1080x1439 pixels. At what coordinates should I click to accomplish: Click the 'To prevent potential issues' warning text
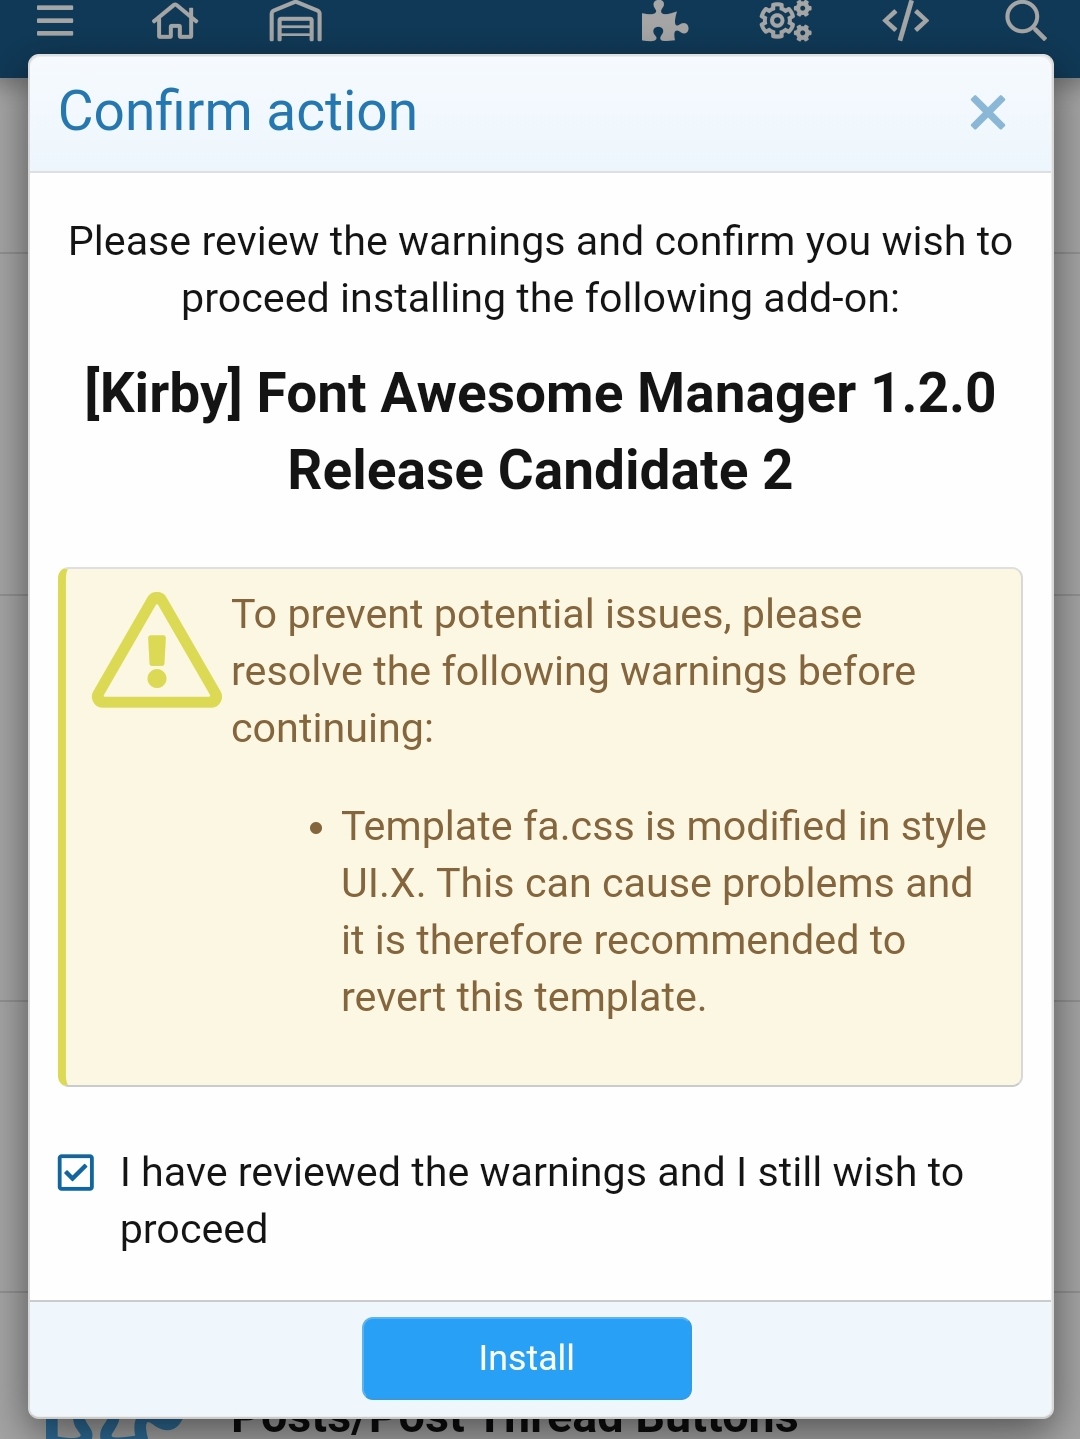(x=573, y=671)
